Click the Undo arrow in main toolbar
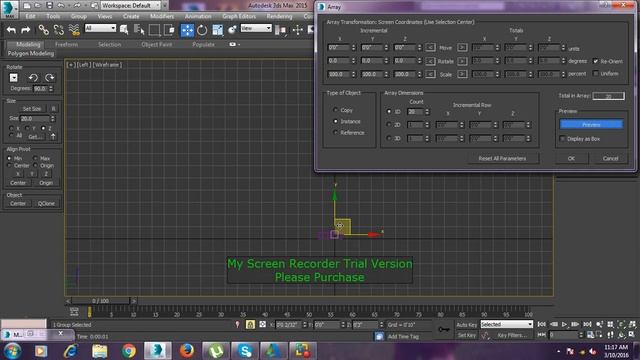 [x=11, y=30]
